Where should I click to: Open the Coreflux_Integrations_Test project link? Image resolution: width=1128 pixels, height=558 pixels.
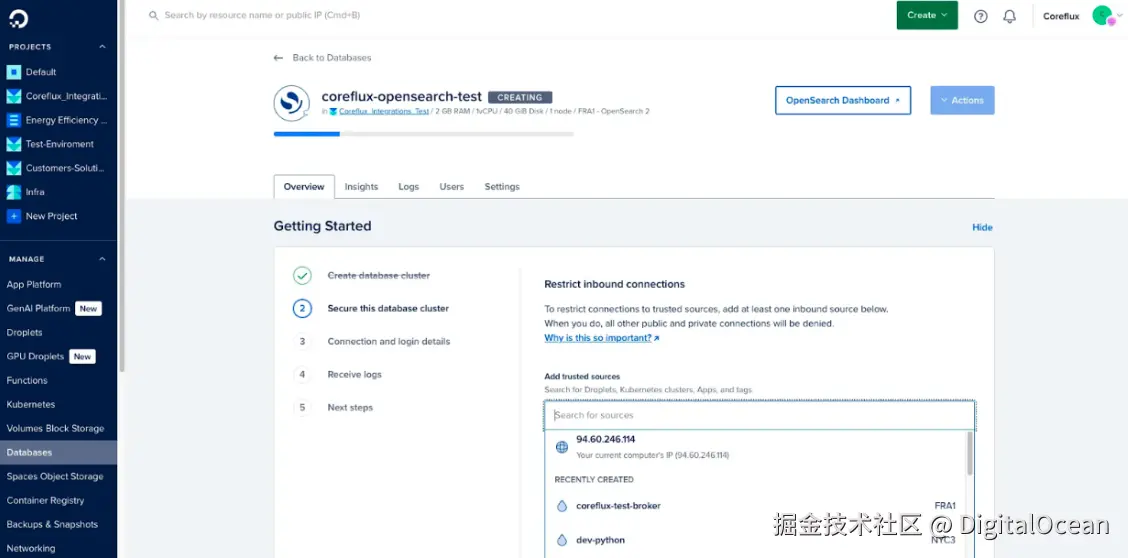tap(384, 111)
